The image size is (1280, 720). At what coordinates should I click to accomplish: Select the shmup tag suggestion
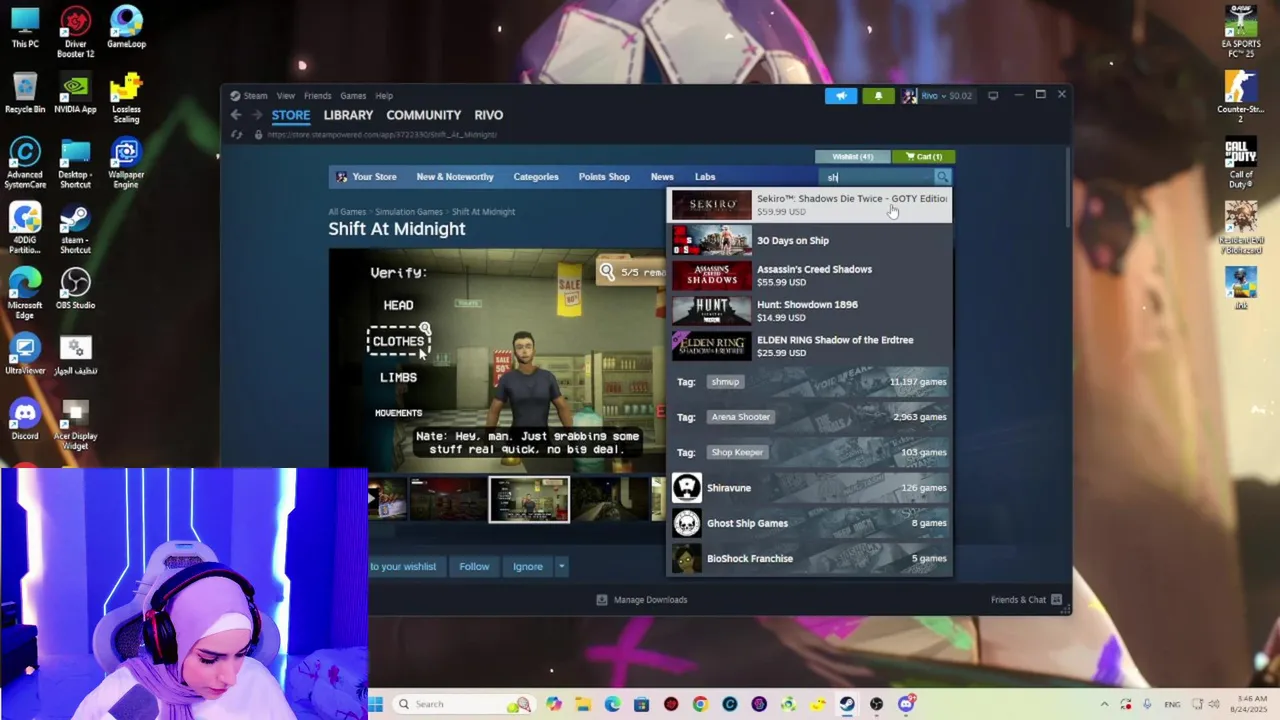click(x=810, y=382)
